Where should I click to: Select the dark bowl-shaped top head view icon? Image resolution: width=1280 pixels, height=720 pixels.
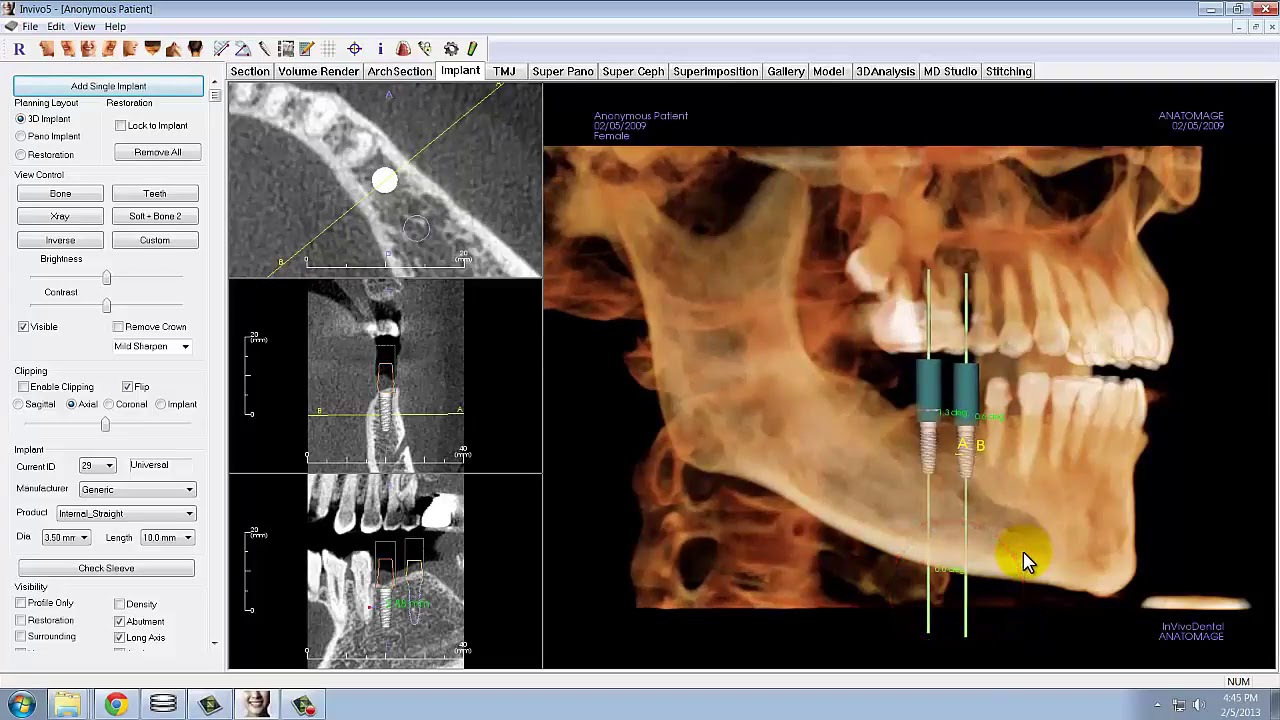pyautogui.click(x=152, y=48)
